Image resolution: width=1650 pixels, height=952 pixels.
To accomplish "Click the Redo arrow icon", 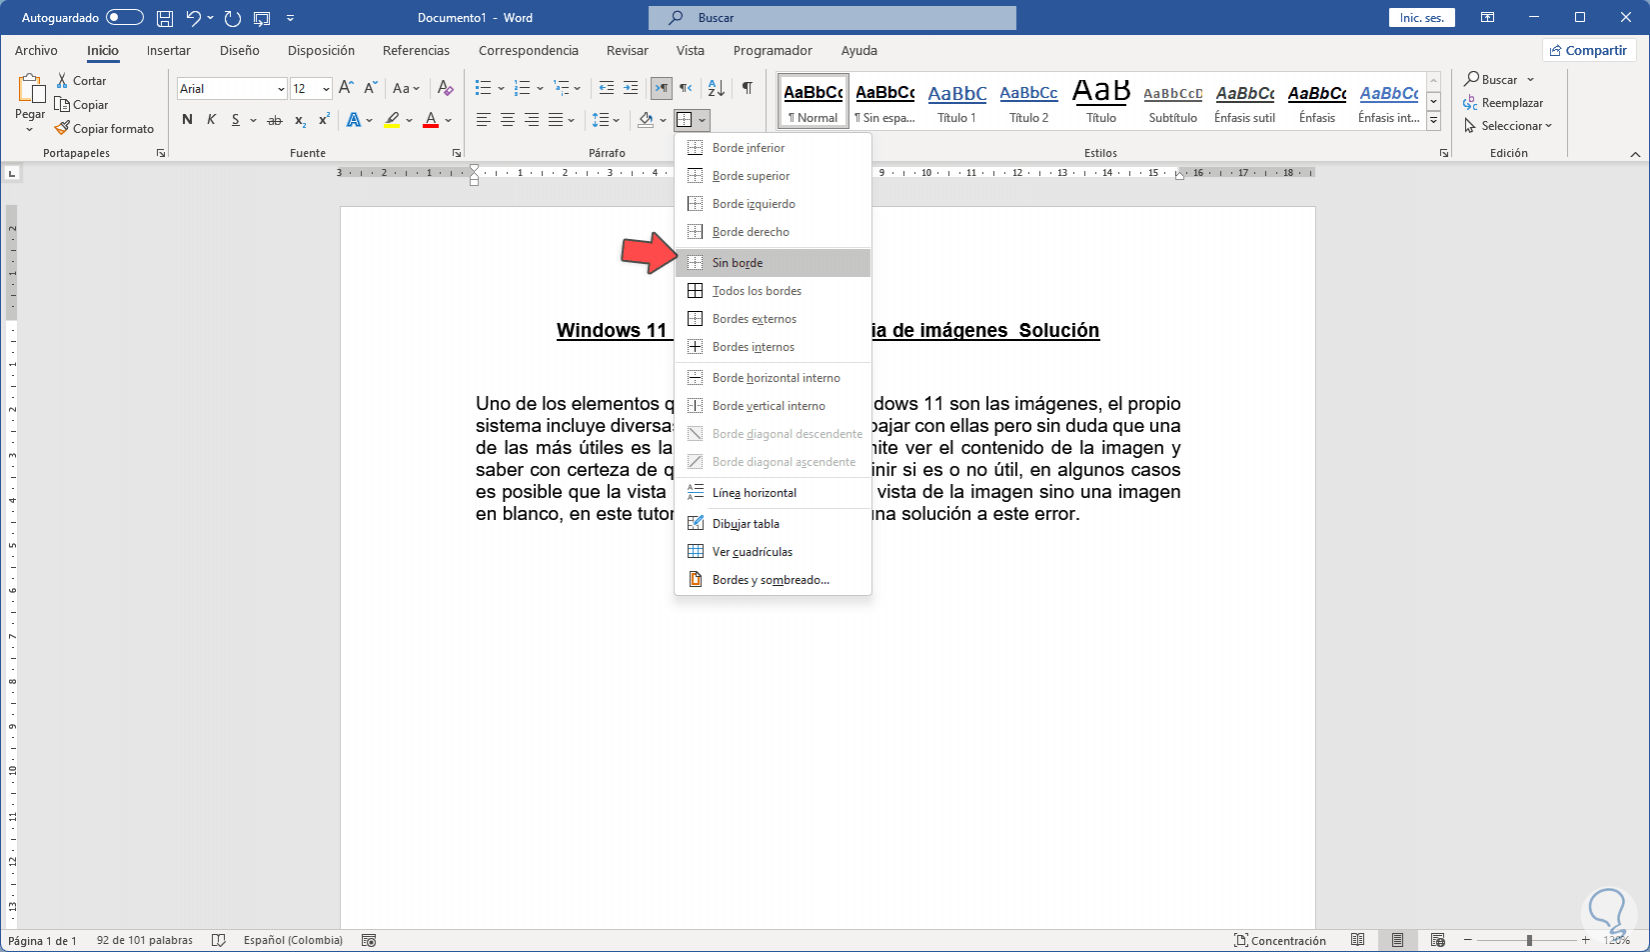I will (233, 18).
